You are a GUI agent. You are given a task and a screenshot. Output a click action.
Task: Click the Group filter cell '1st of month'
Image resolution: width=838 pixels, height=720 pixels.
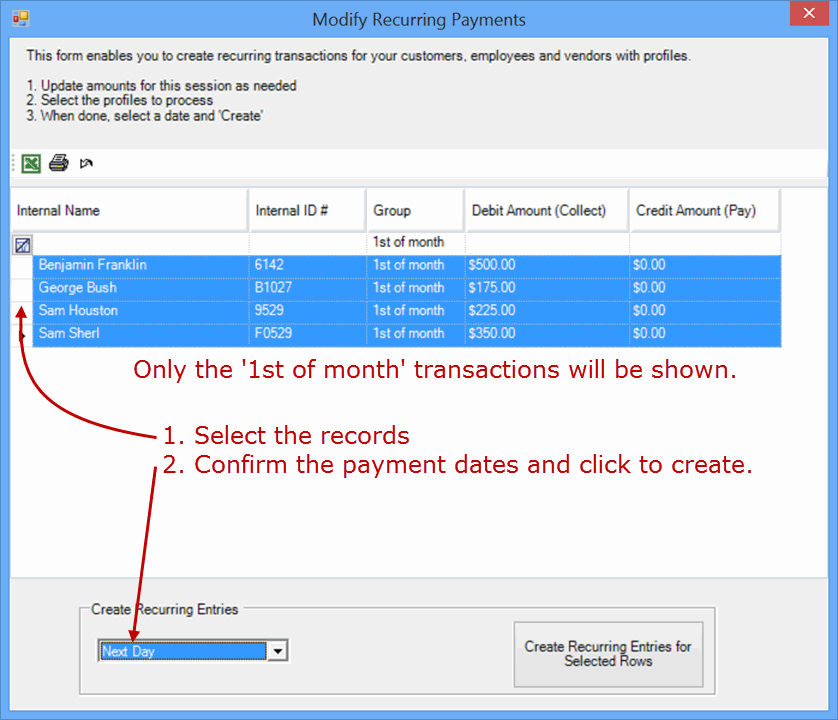pyautogui.click(x=415, y=242)
